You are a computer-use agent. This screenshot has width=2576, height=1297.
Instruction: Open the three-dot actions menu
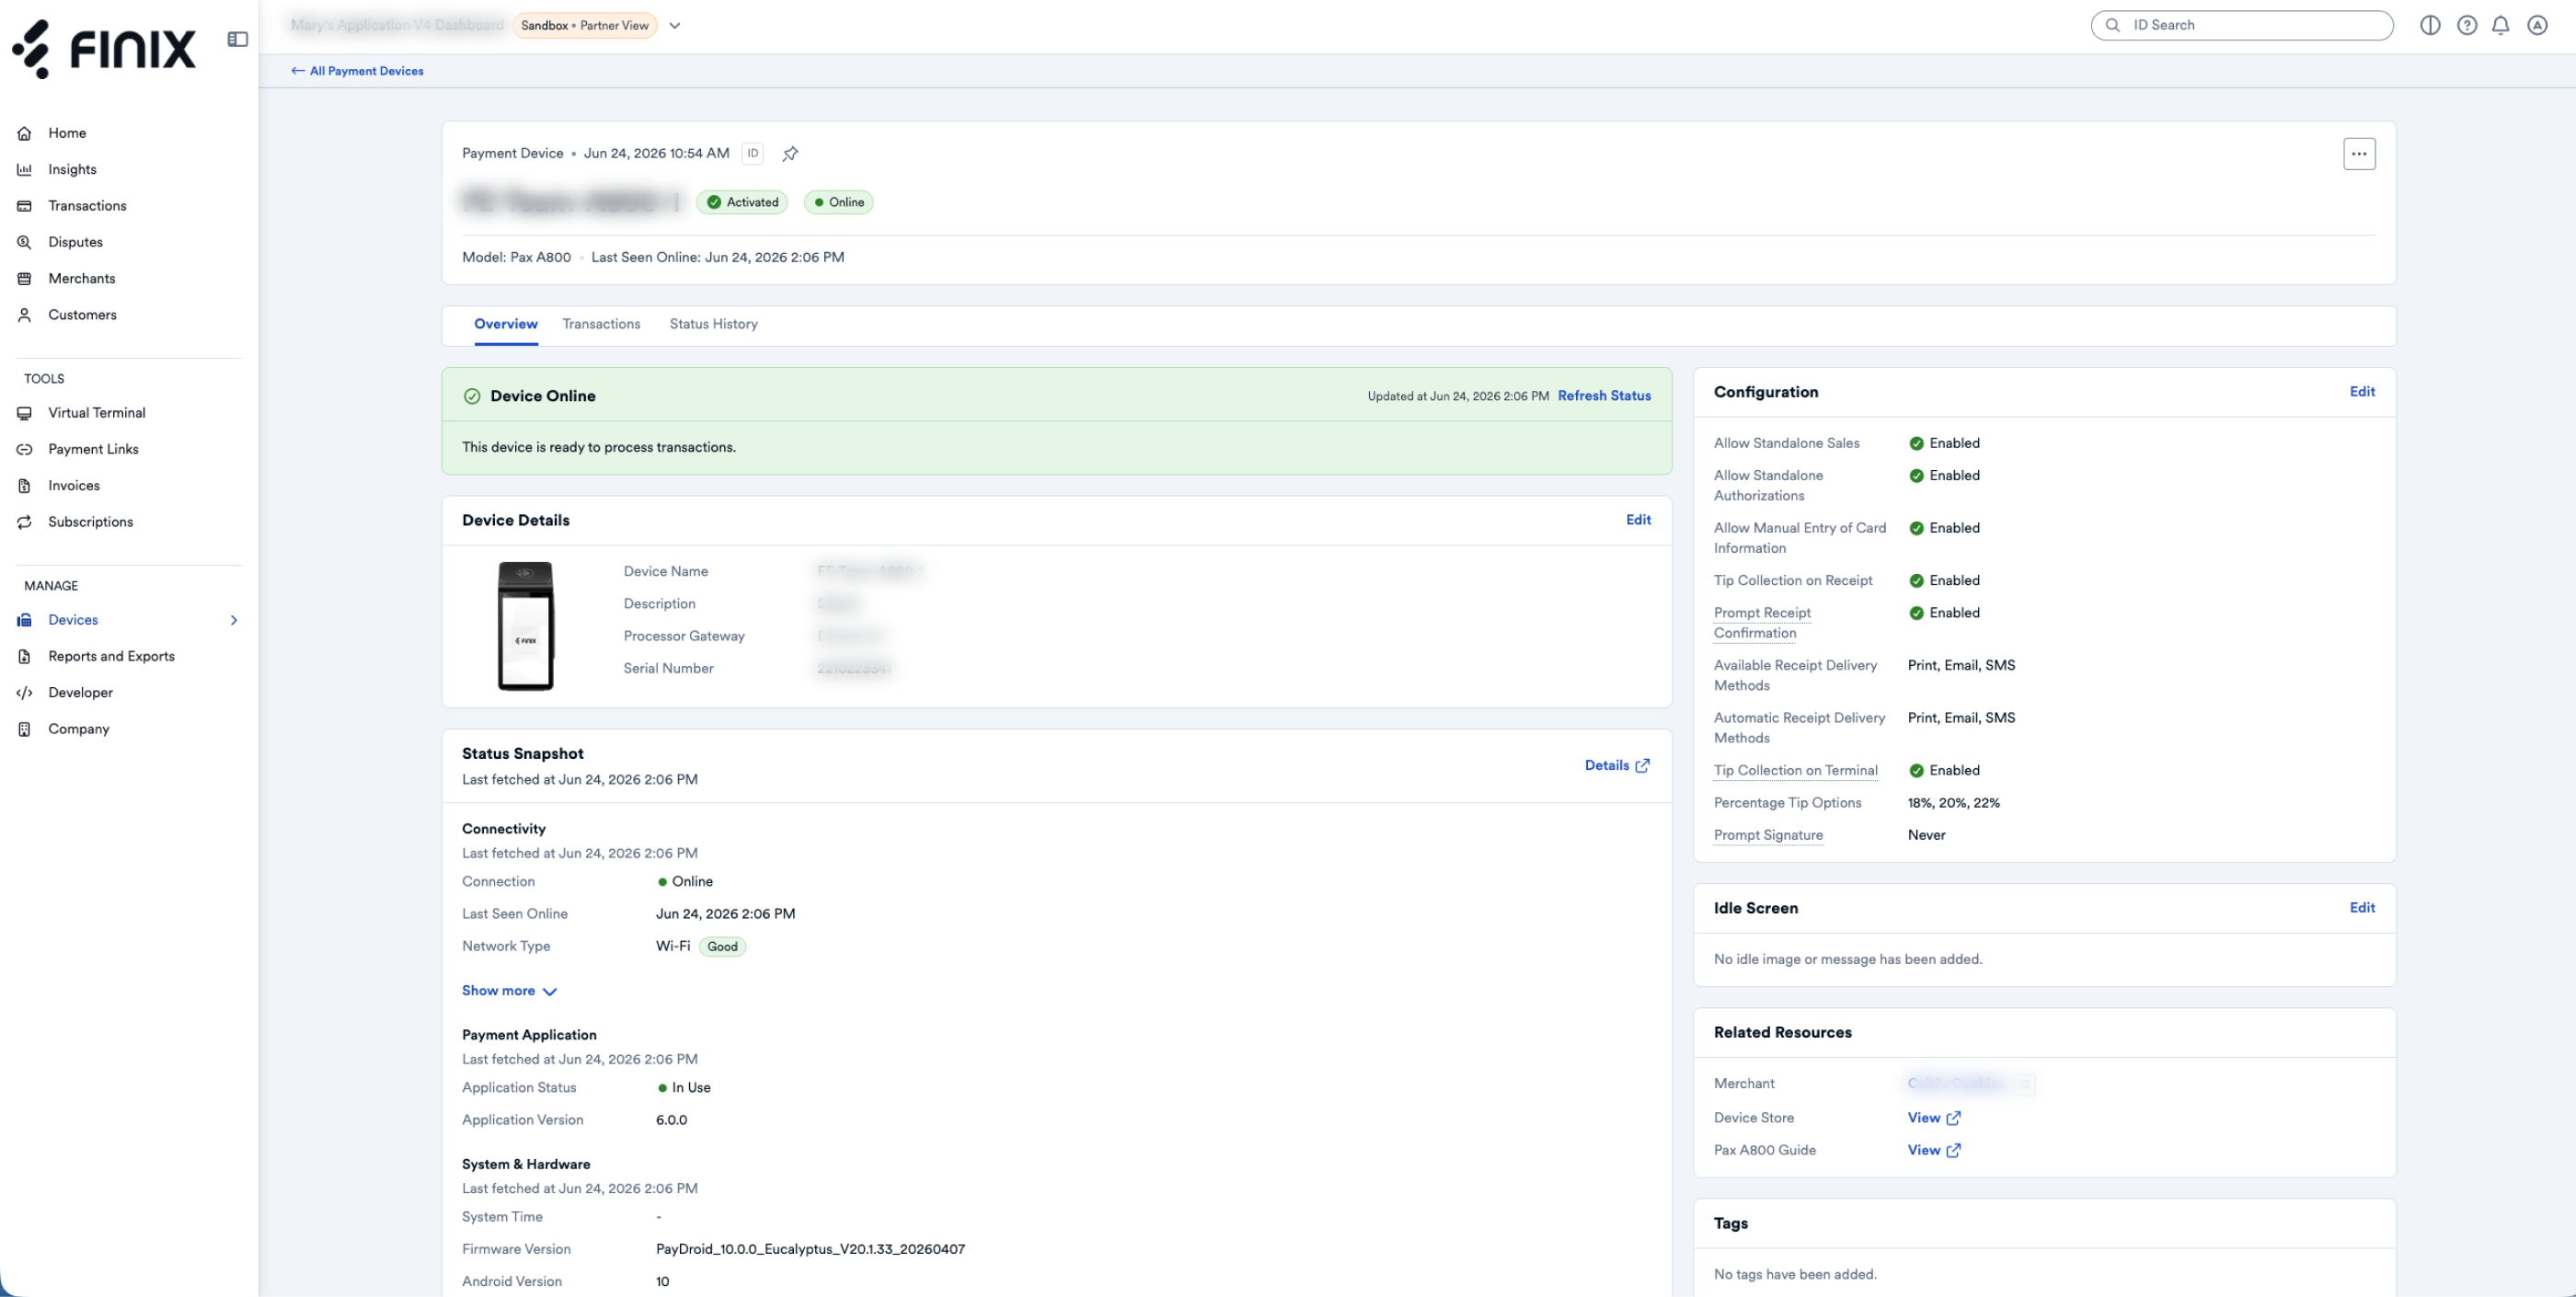coord(2359,153)
